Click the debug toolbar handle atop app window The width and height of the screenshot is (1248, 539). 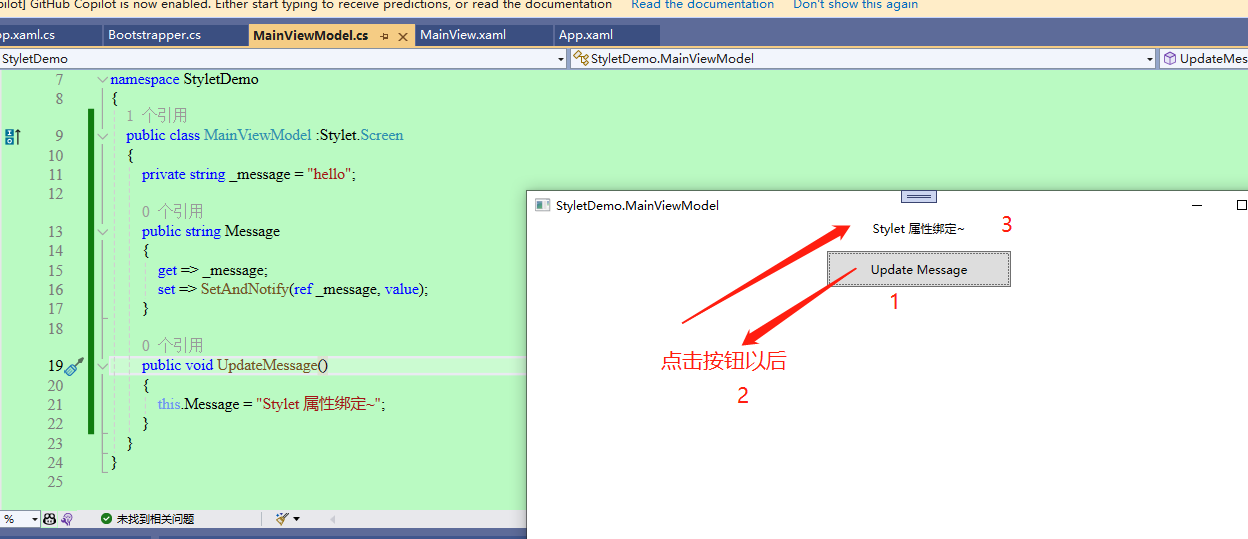pyautogui.click(x=919, y=196)
